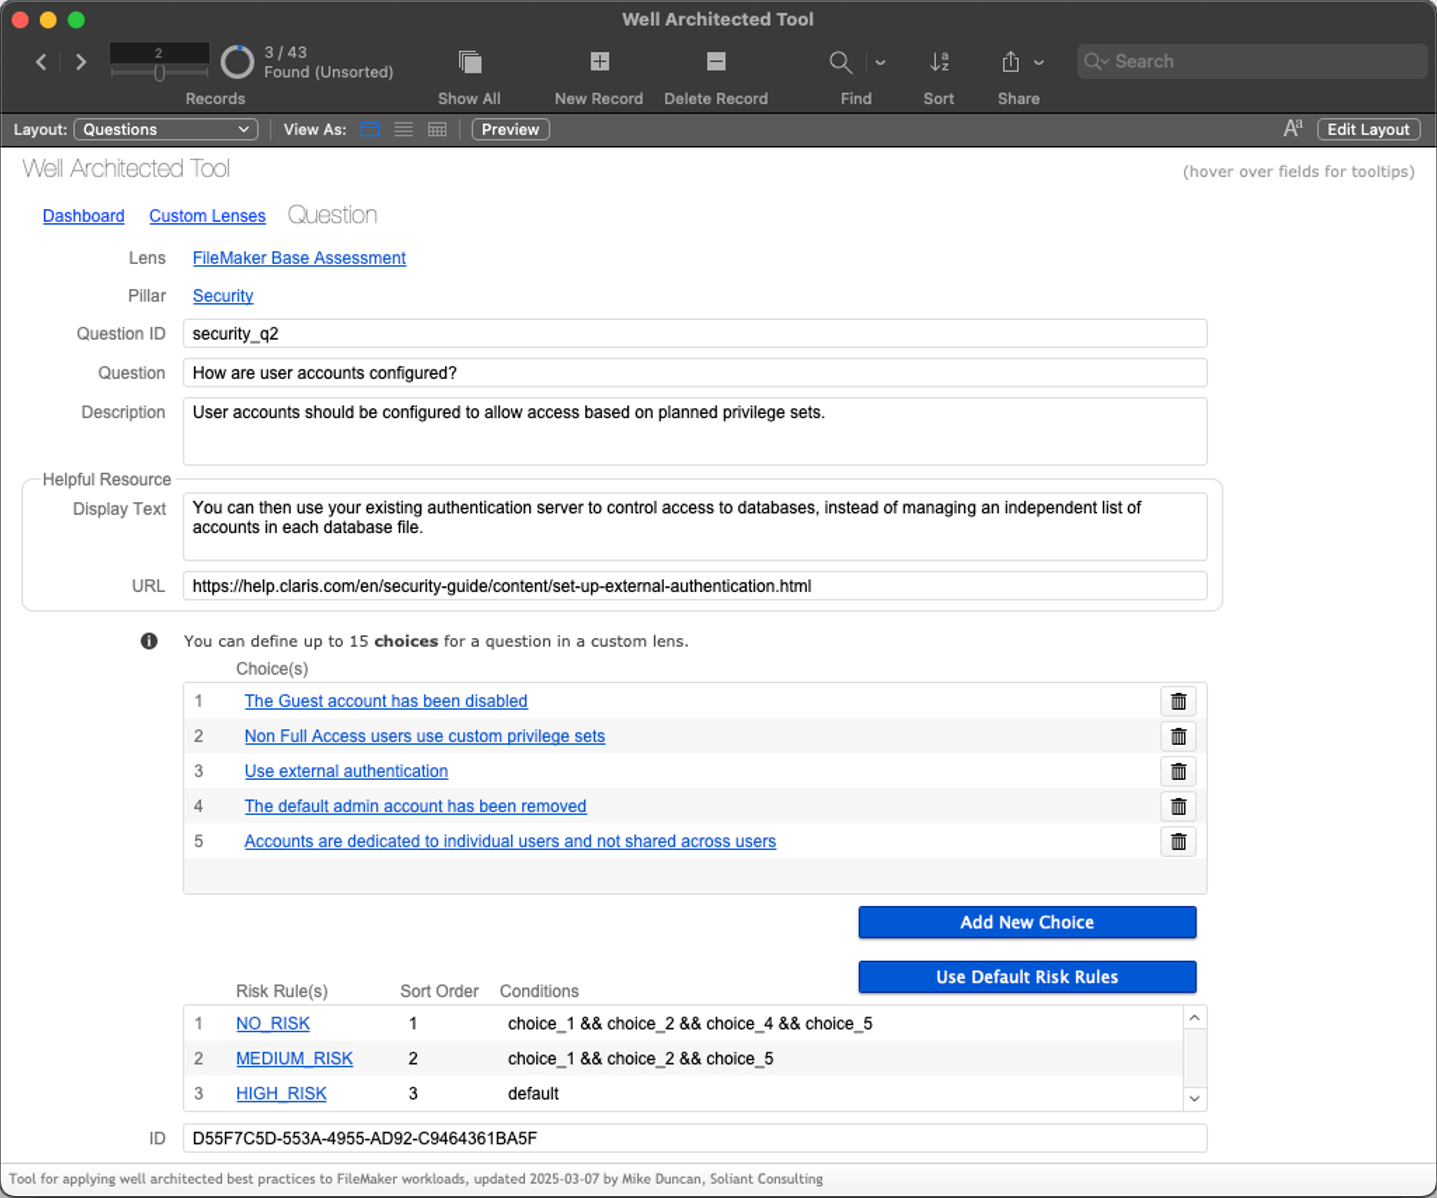Click the Sort icon

[x=939, y=62]
